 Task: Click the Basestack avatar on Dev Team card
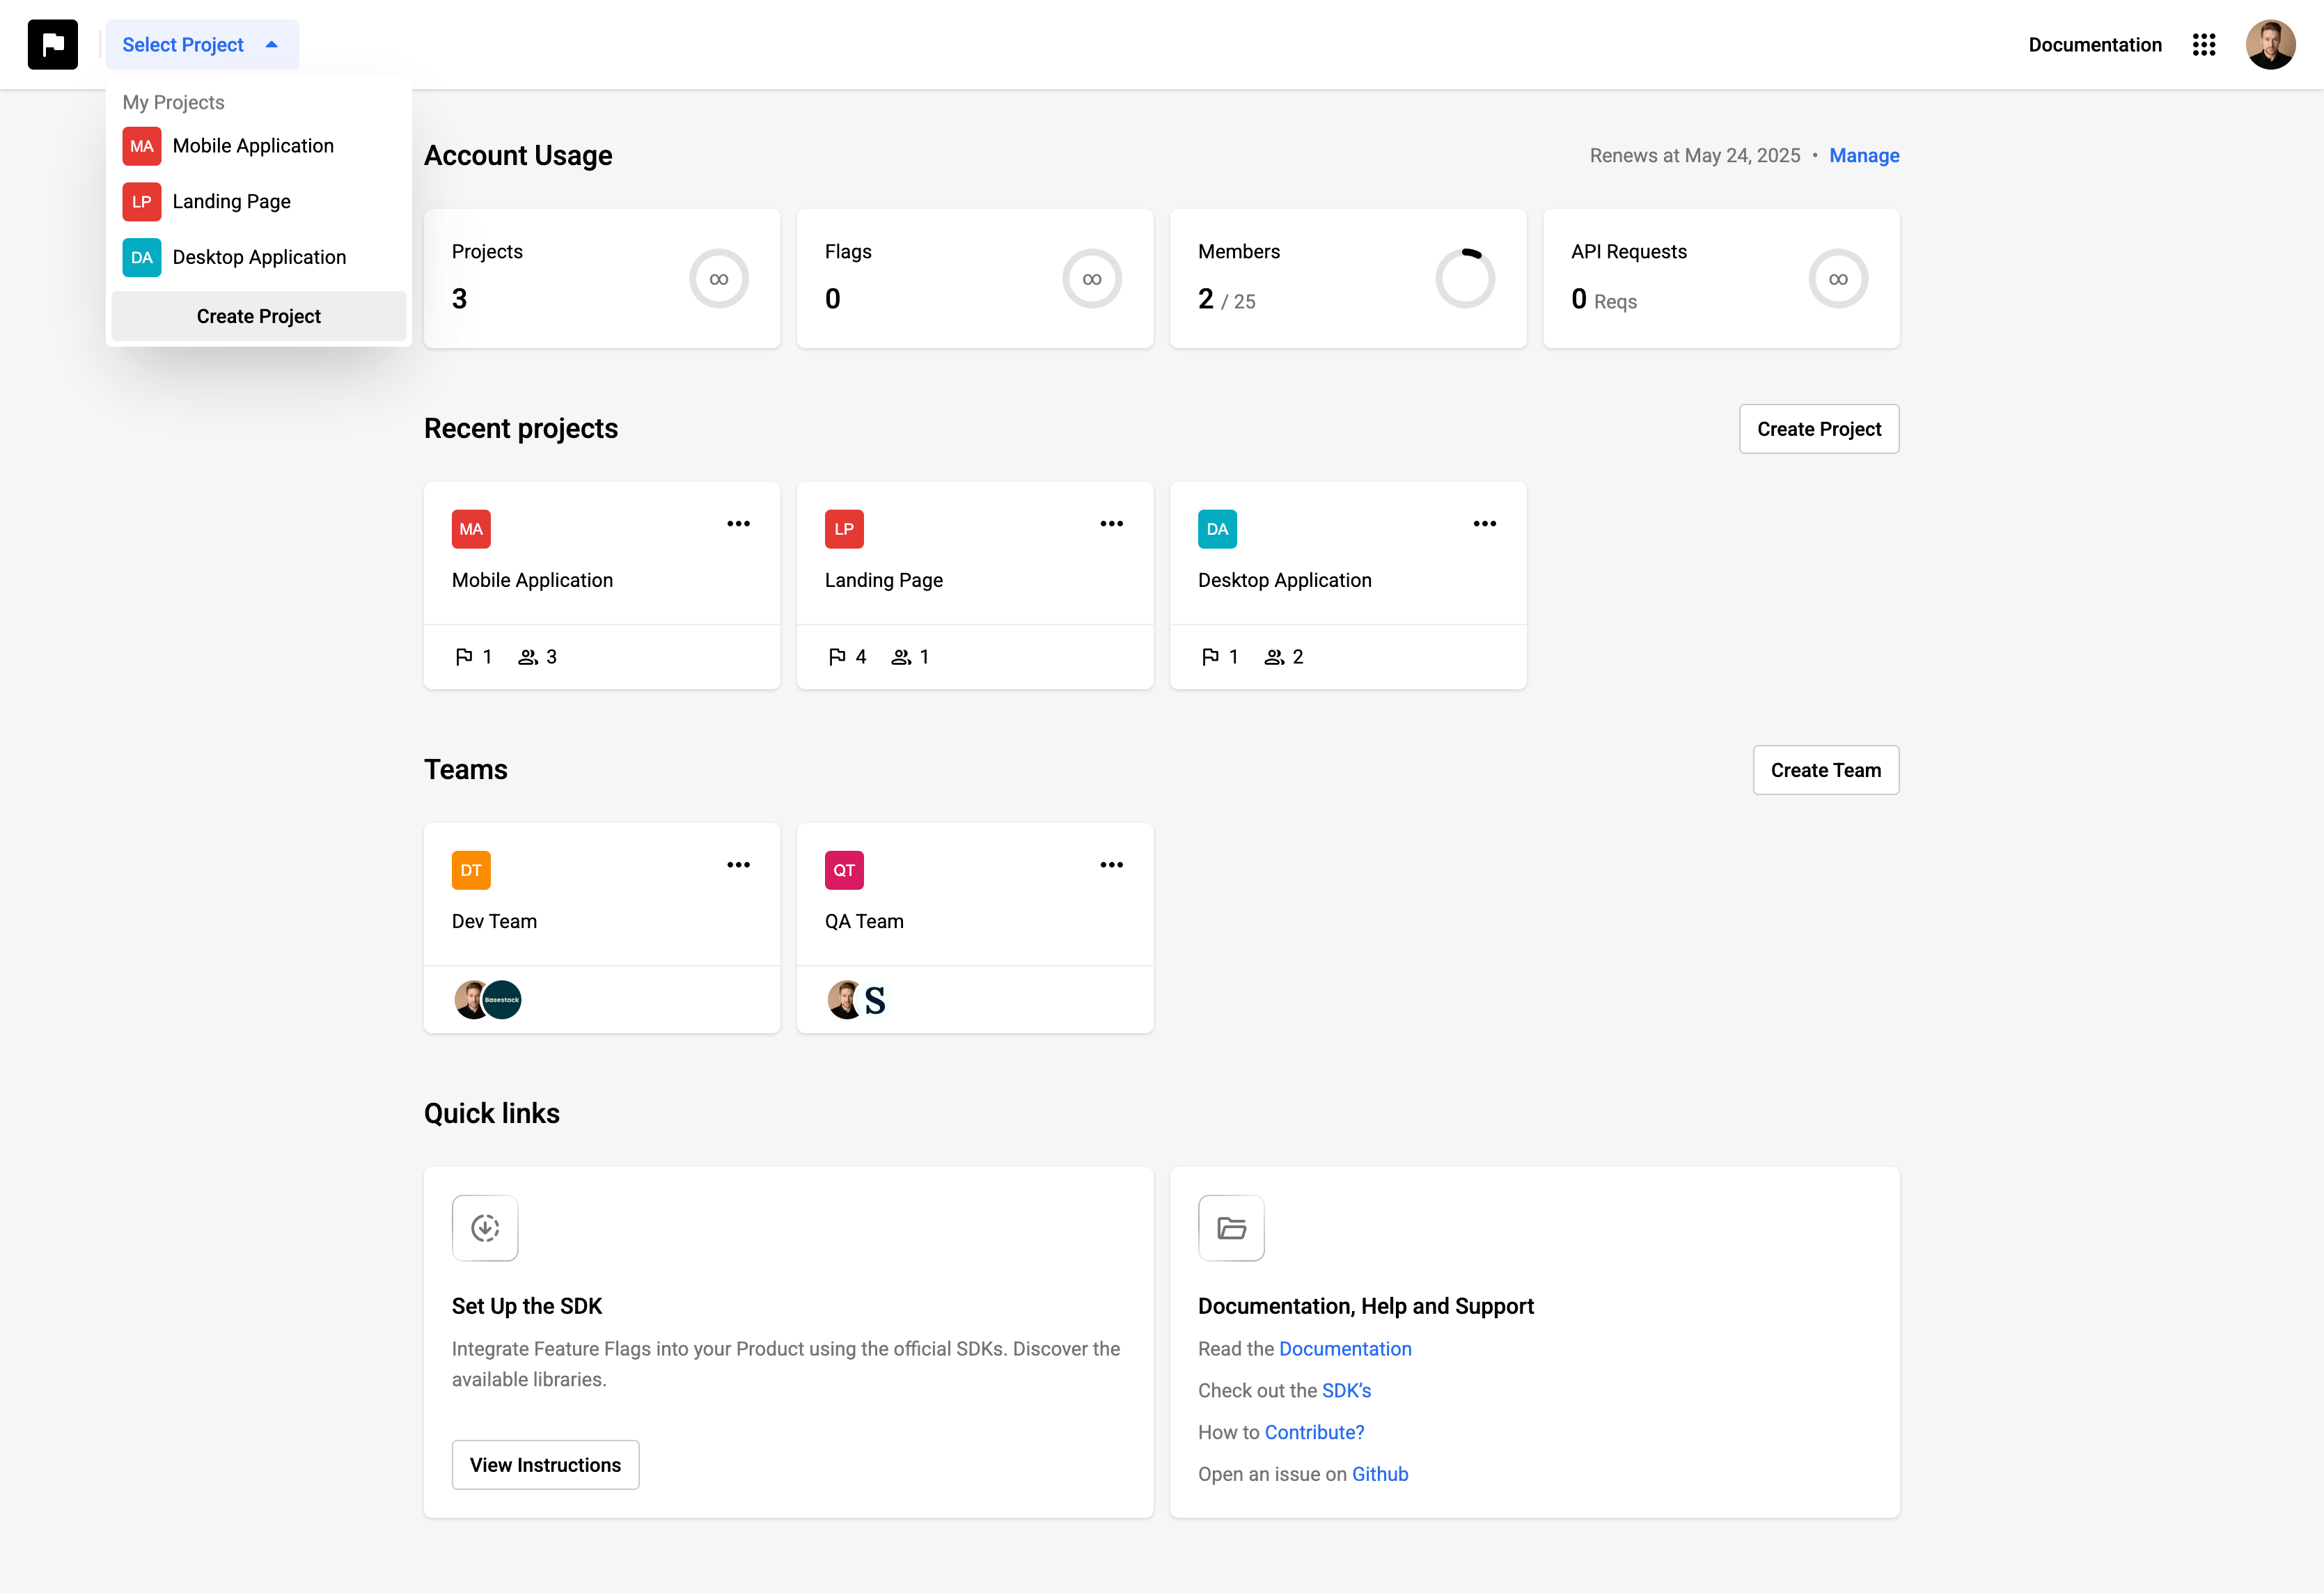coord(502,999)
